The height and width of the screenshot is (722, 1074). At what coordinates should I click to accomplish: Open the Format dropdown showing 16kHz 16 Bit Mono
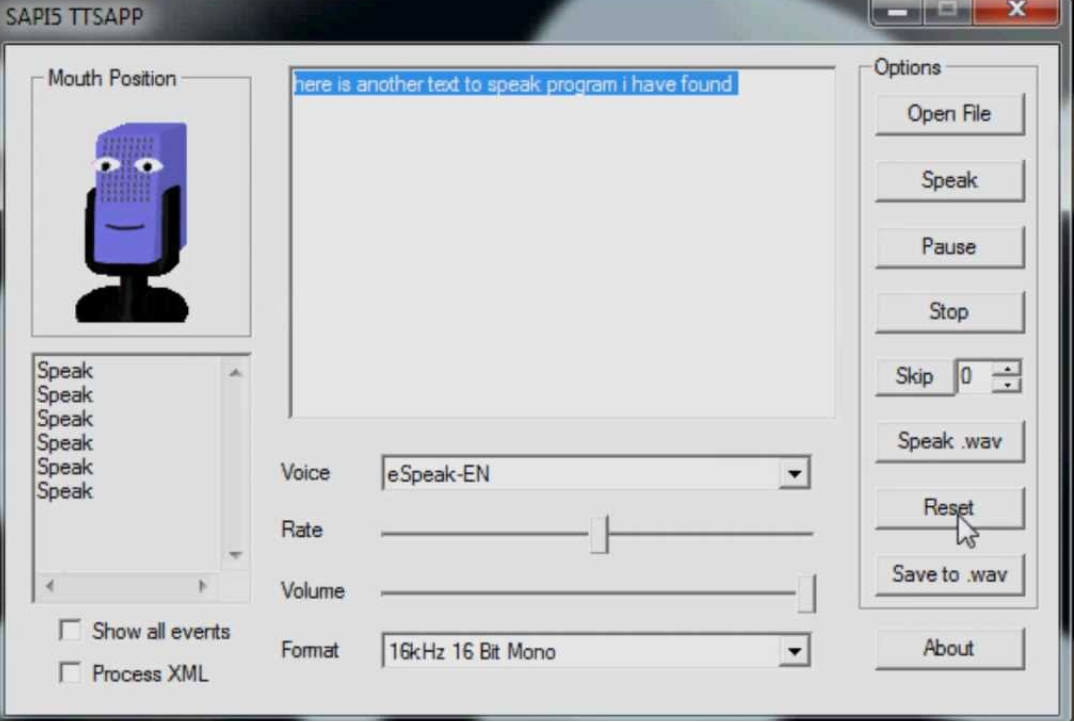[794, 651]
